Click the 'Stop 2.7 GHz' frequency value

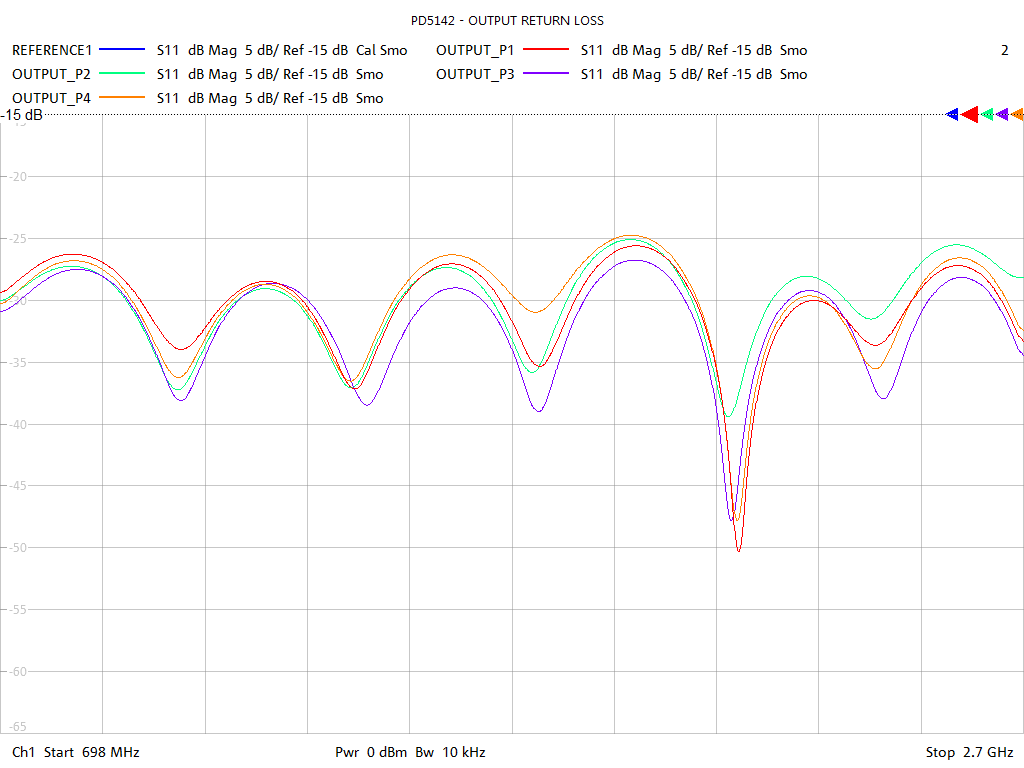tap(969, 752)
